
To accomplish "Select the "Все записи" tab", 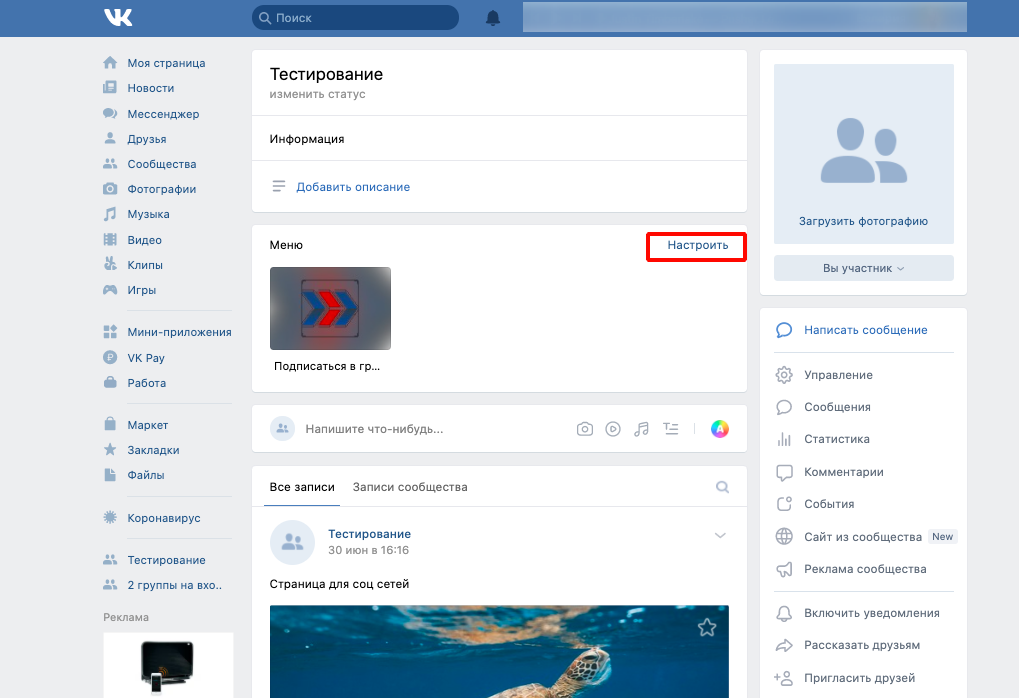I will coord(297,487).
